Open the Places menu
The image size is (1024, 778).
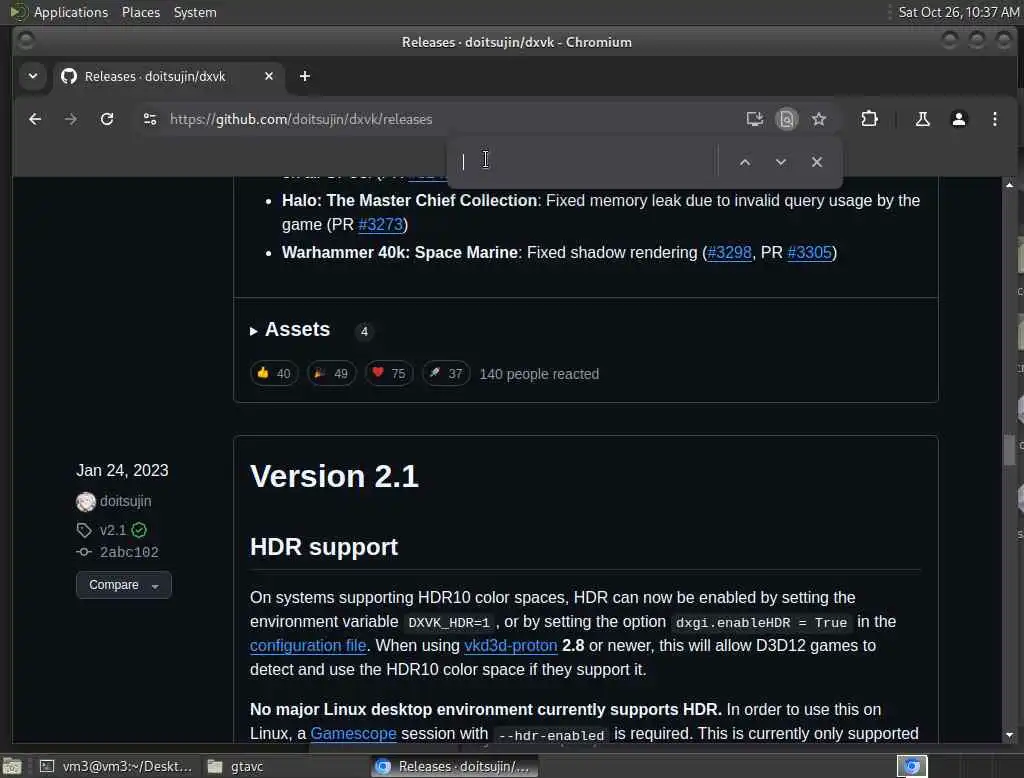[x=140, y=12]
